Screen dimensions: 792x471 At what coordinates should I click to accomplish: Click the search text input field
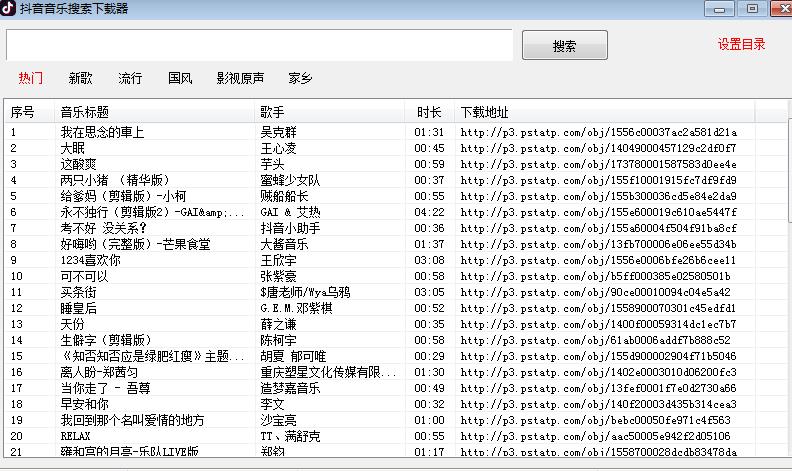pos(259,45)
